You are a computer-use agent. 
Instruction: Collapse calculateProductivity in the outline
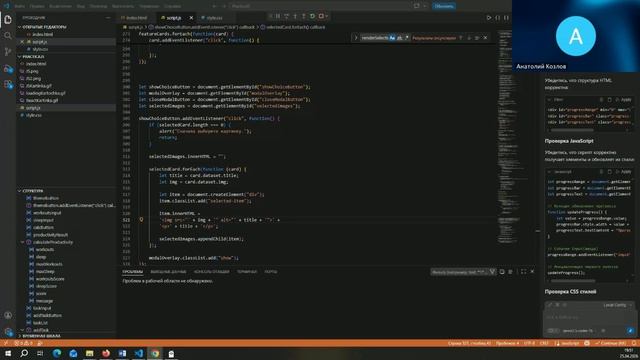coord(23,242)
